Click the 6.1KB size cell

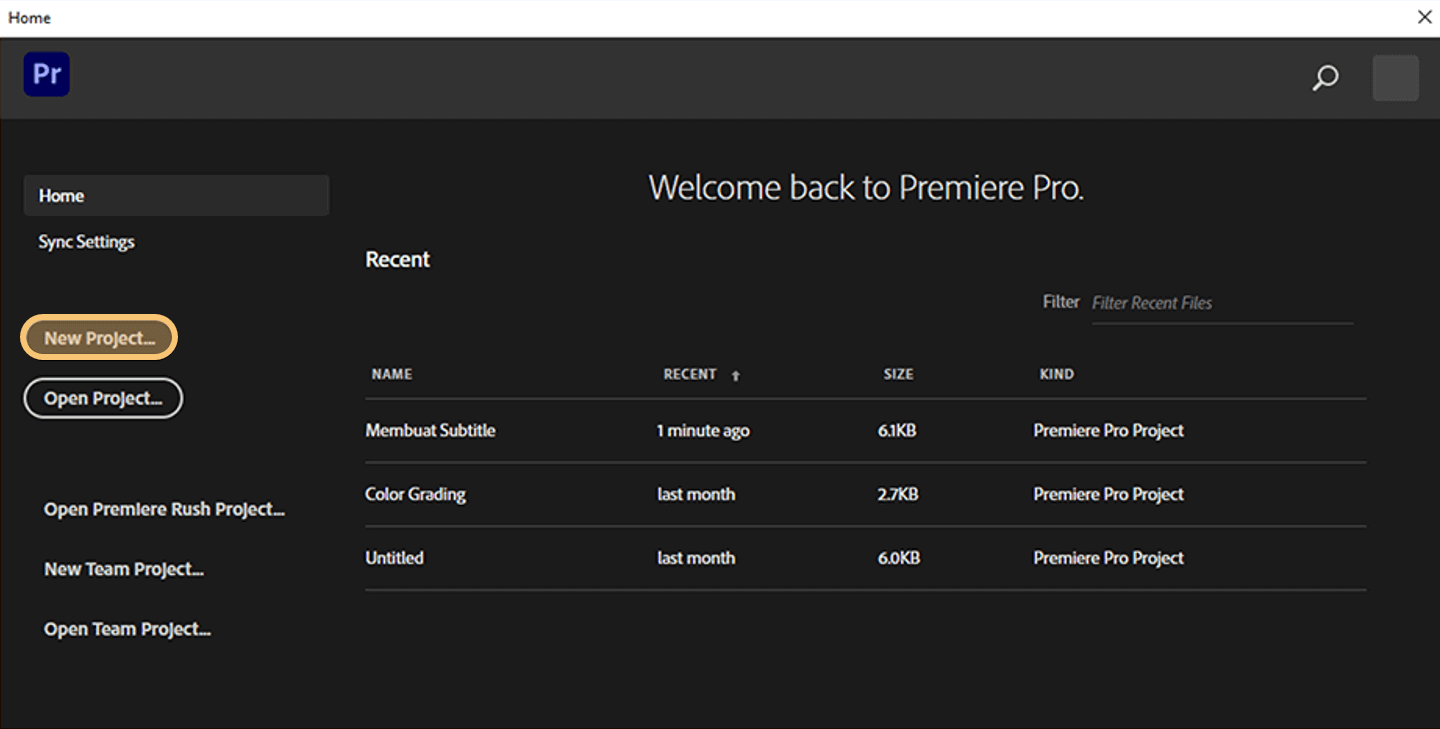pos(897,431)
